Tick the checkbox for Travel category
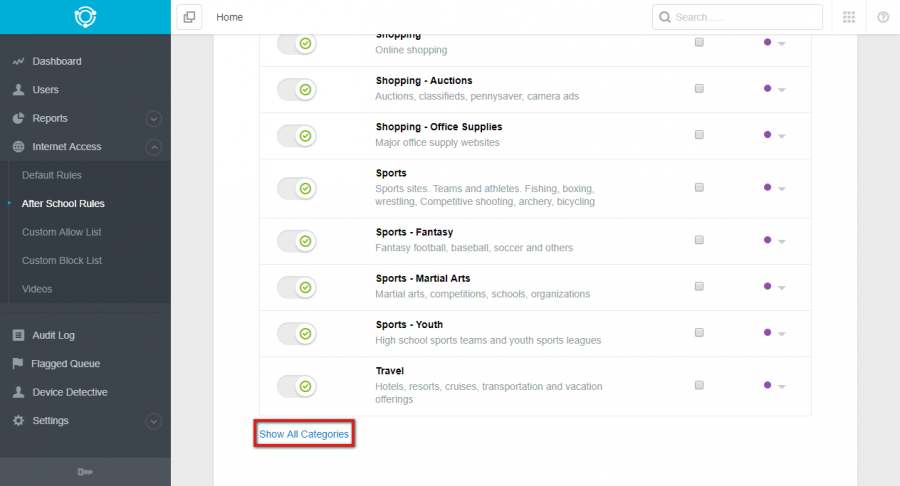Screen dimensions: 900x486 point(699,385)
